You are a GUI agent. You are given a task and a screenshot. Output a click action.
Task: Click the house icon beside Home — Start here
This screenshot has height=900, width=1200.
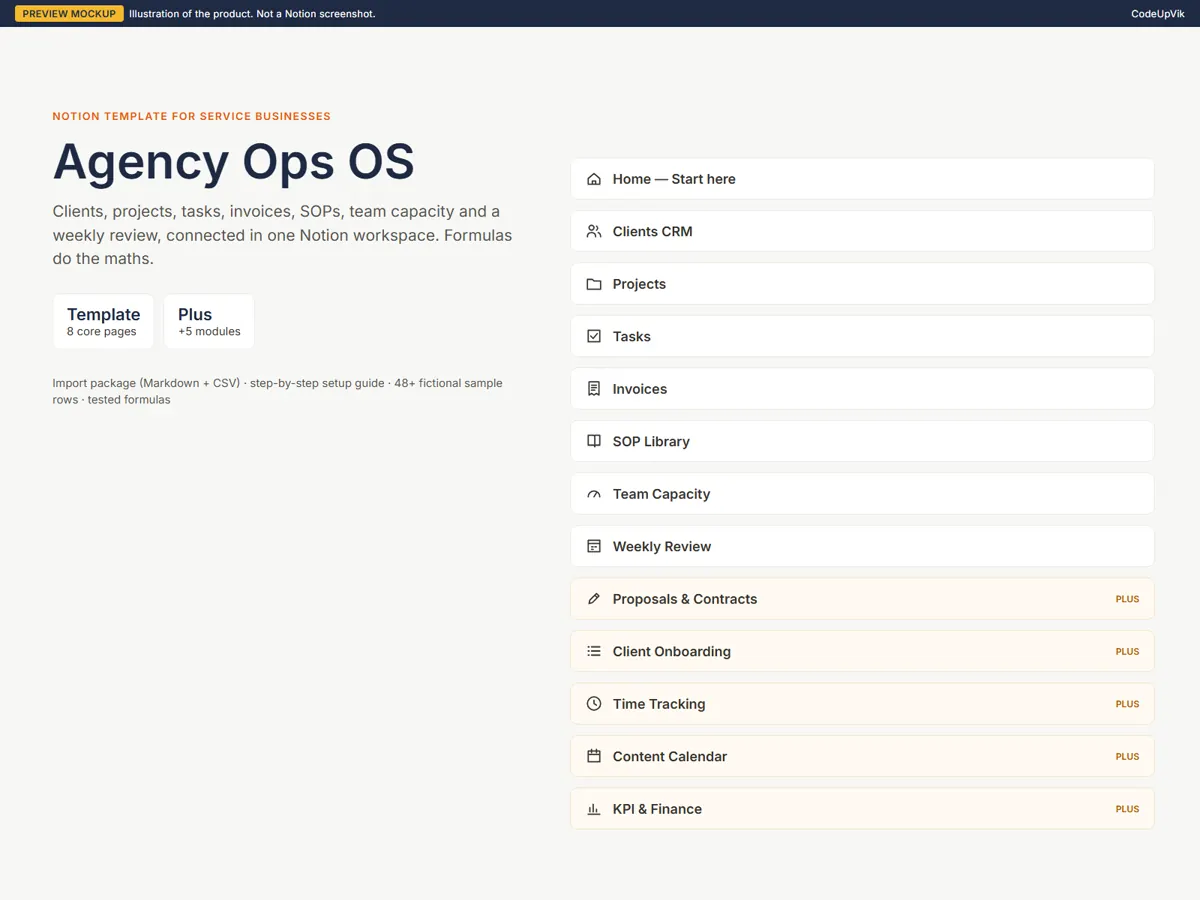click(x=594, y=179)
